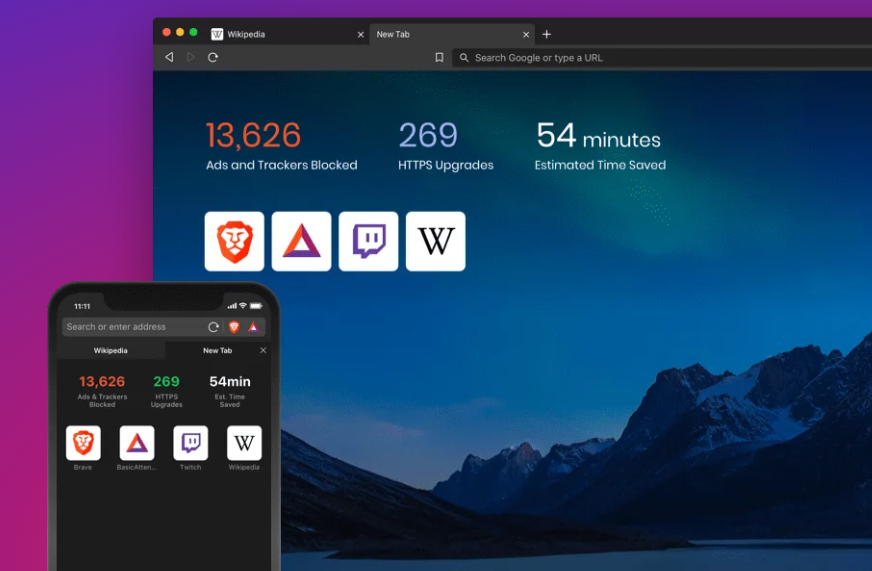
Task: Click desktop '269' HTTPS upgrades count
Action: (428, 135)
